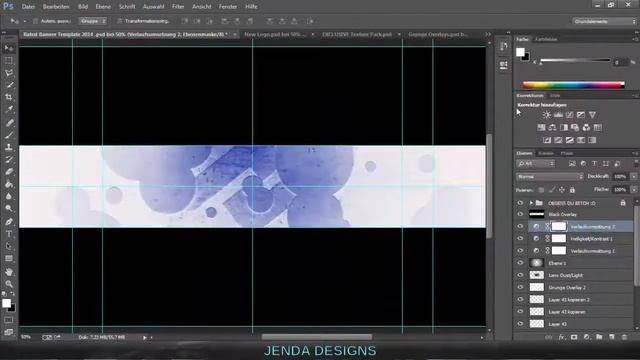
Task: Filter layers by type (T) icon
Action: [x=594, y=164]
